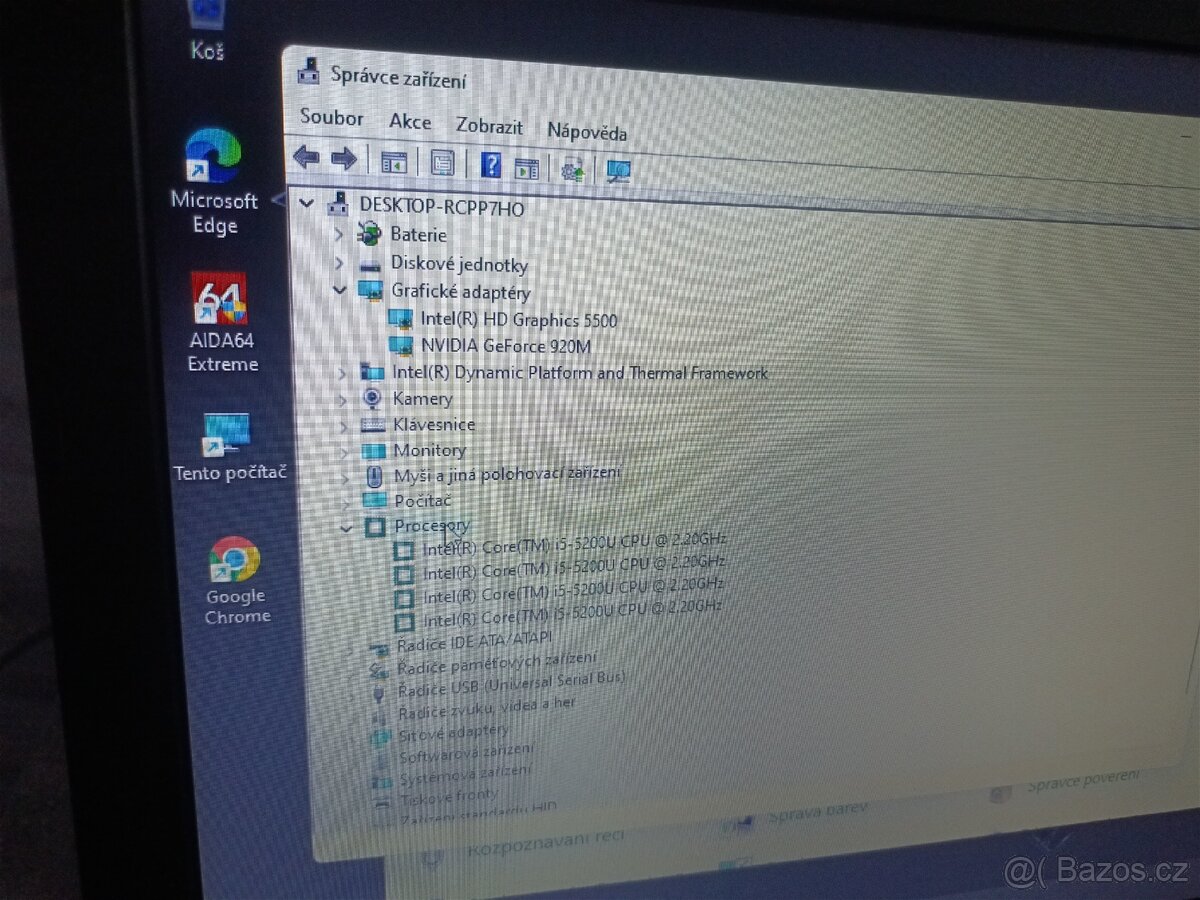Viewport: 1200px width, 900px height.
Task: Click the blue question mark Help icon
Action: coord(490,165)
